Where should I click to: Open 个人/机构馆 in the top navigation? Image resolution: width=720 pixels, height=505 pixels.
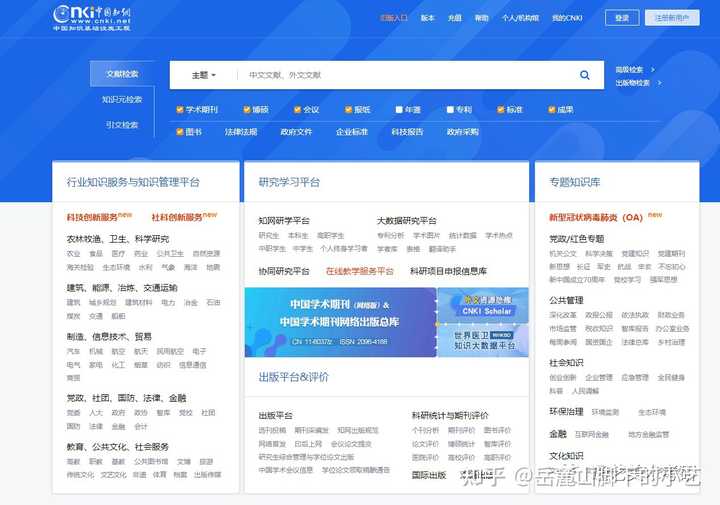520,18
